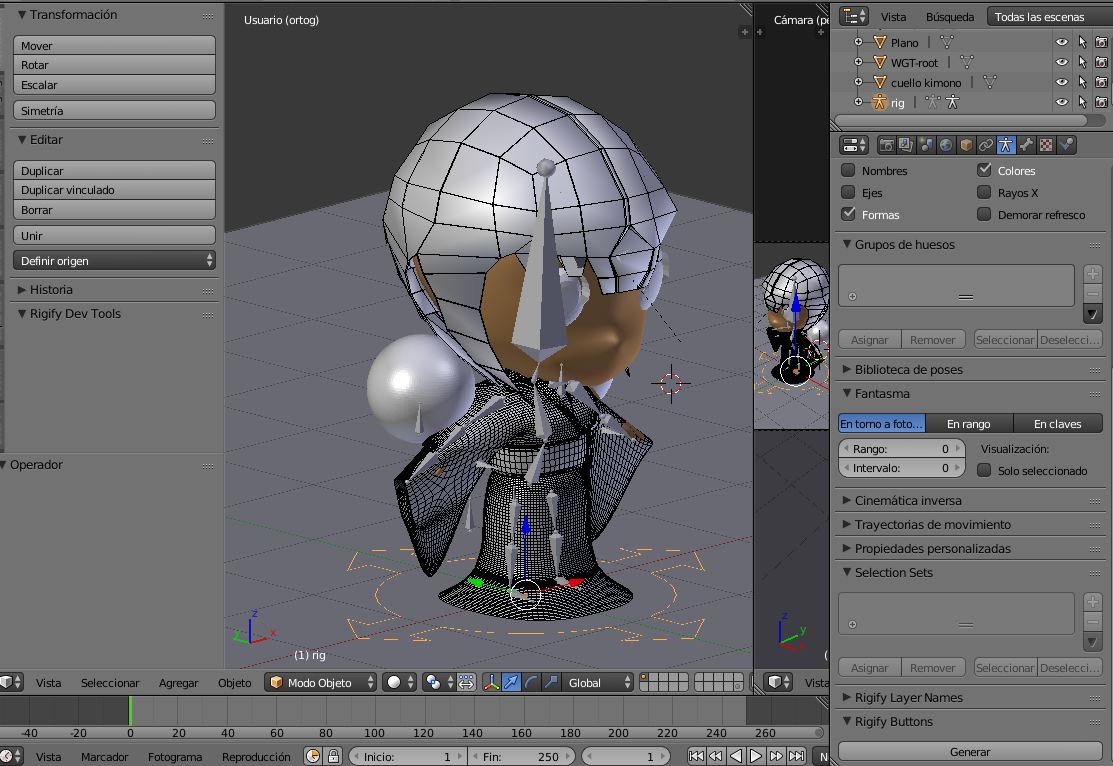Click the Fin frame input field
The image size is (1113, 766).
(x=520, y=757)
